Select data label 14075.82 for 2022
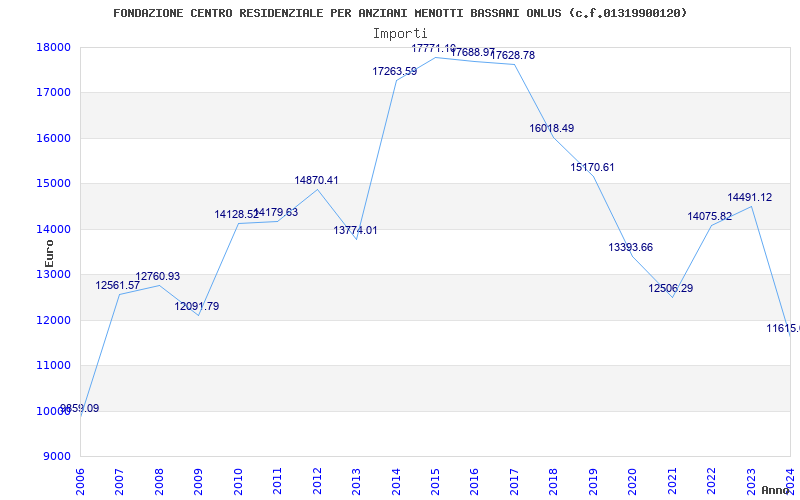Image resolution: width=800 pixels, height=500 pixels. pos(710,217)
